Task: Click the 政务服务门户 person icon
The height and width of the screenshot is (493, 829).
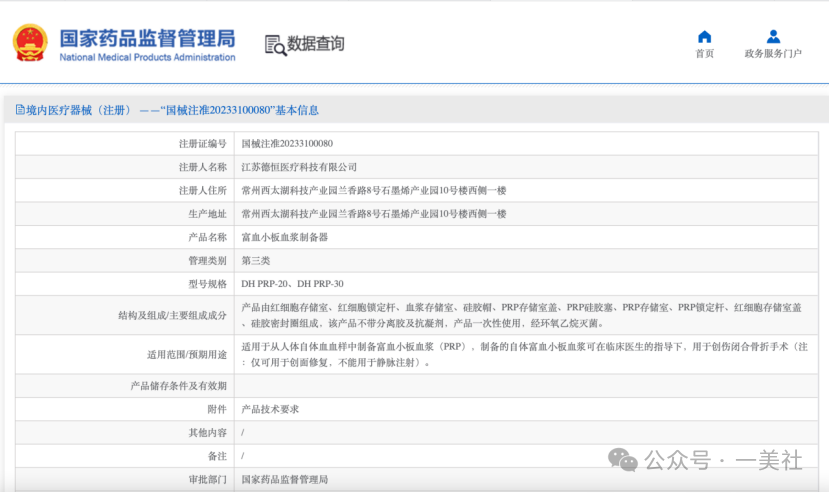Action: (x=773, y=36)
